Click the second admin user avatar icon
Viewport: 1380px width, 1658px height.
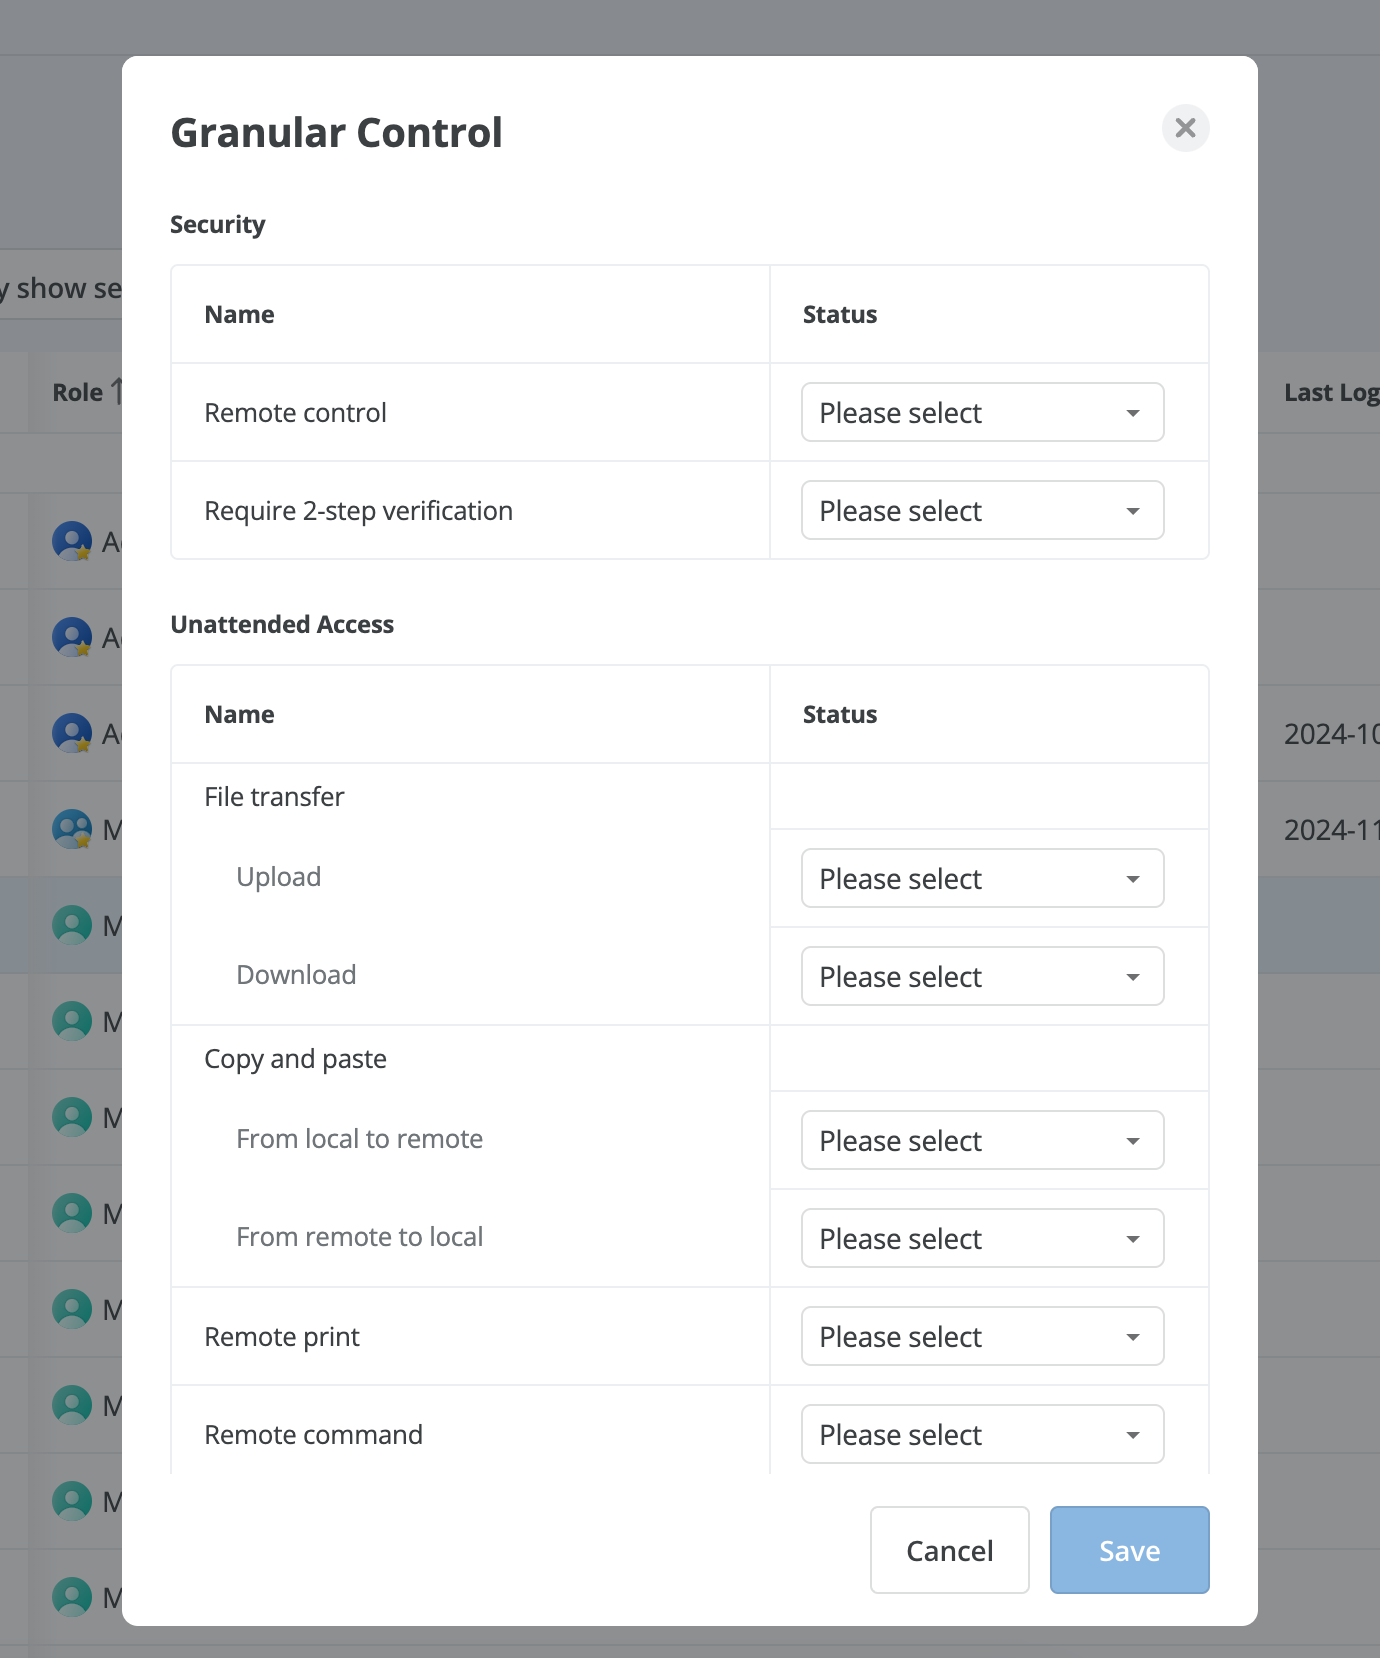click(x=72, y=637)
